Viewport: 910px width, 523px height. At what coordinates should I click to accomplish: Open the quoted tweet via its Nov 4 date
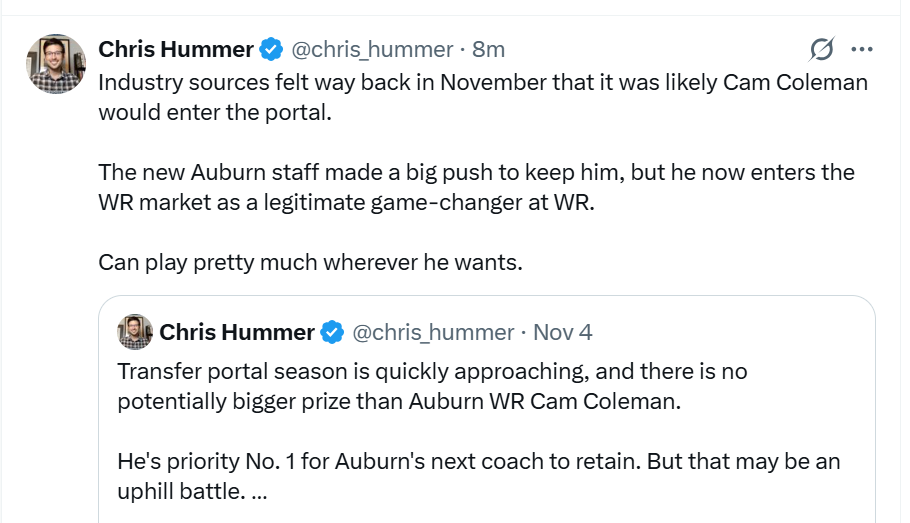point(563,332)
